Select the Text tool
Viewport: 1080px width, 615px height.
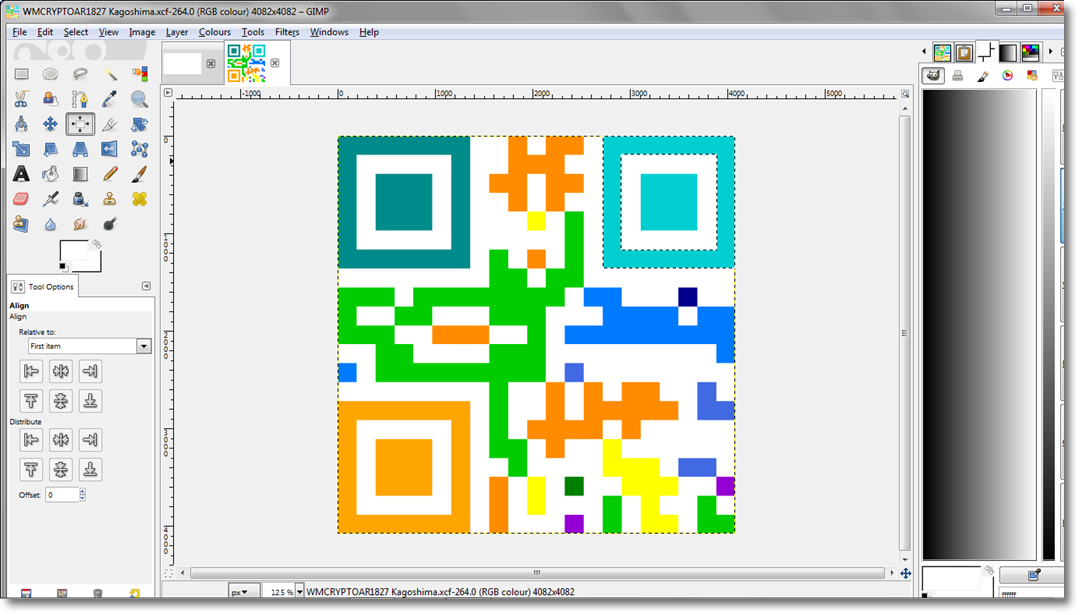[x=21, y=174]
